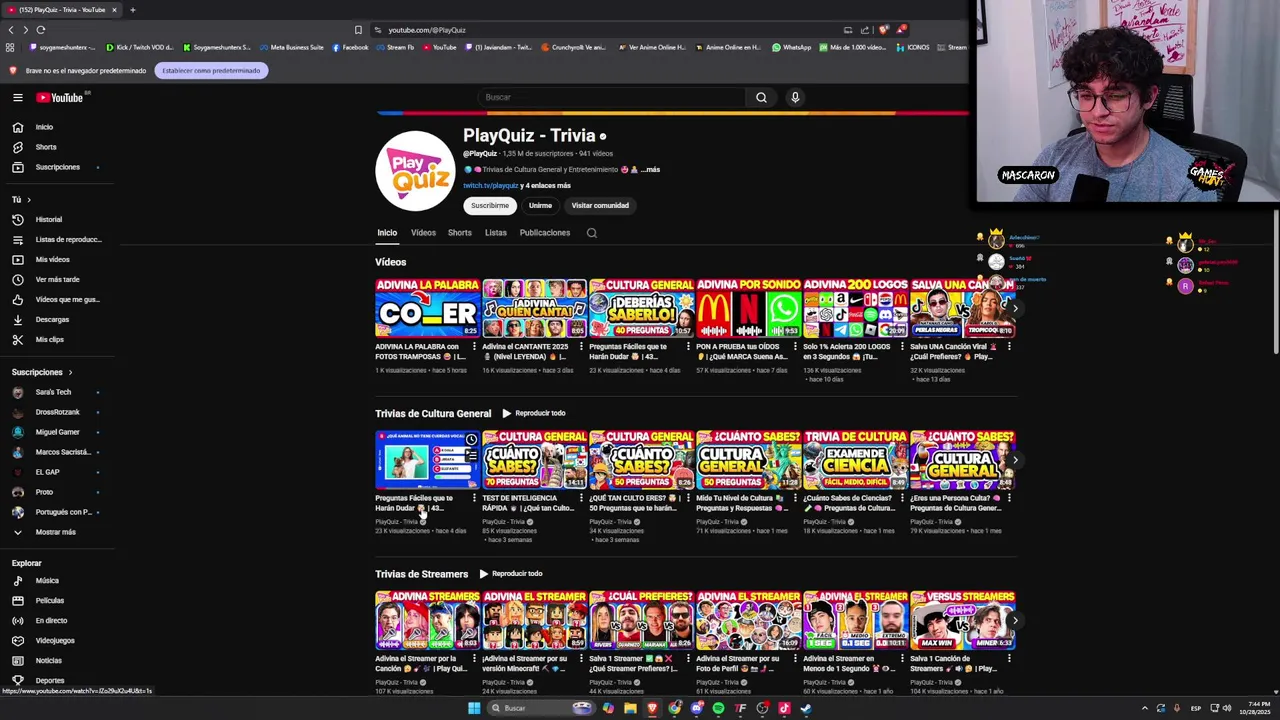1280x720 pixels.
Task: Switch to channel Inicio tab
Action: [x=387, y=233]
